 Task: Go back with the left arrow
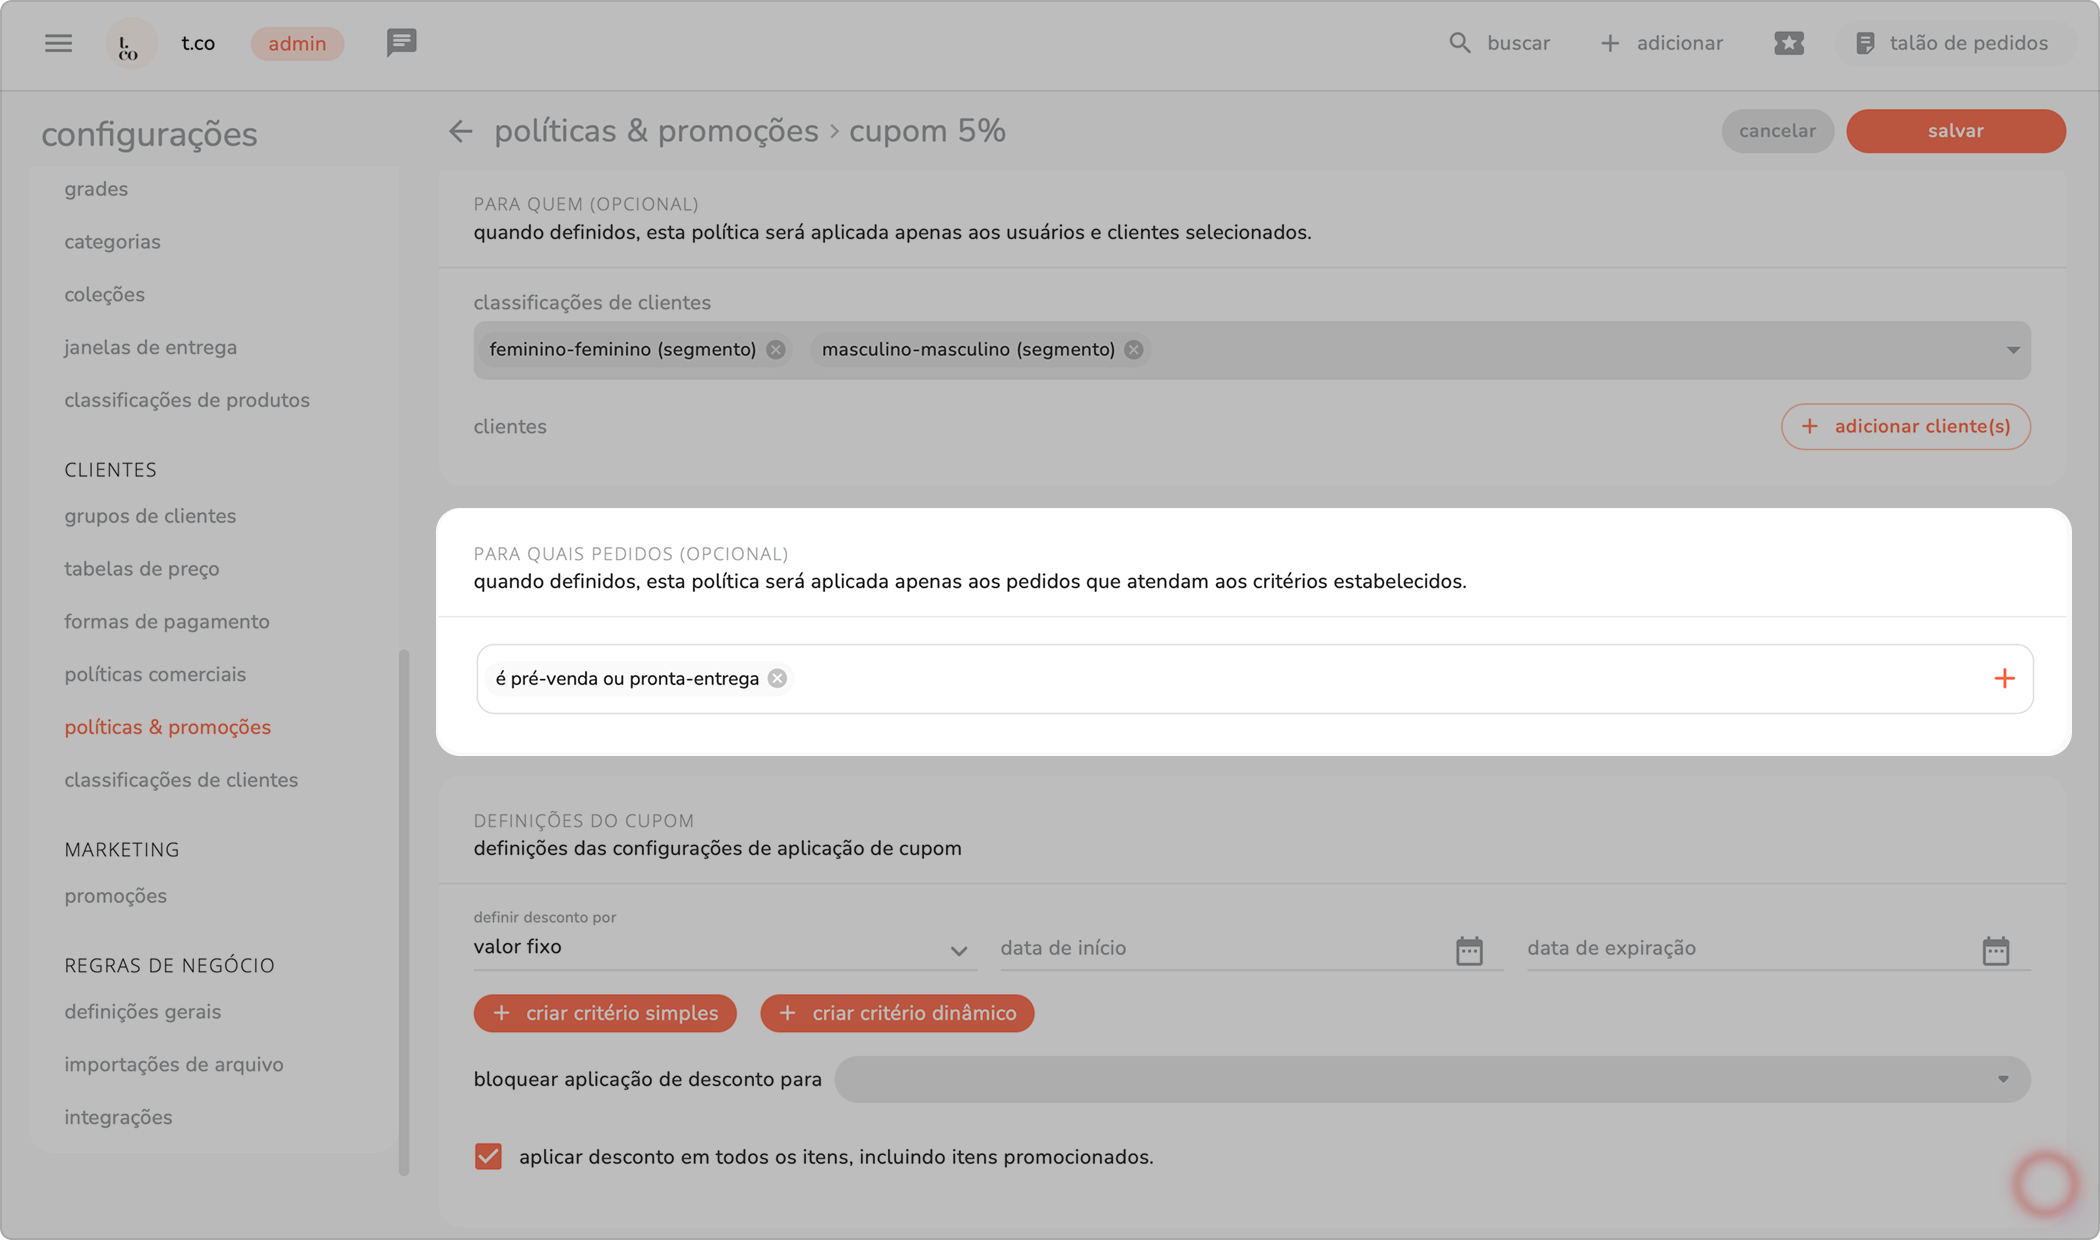(x=460, y=131)
